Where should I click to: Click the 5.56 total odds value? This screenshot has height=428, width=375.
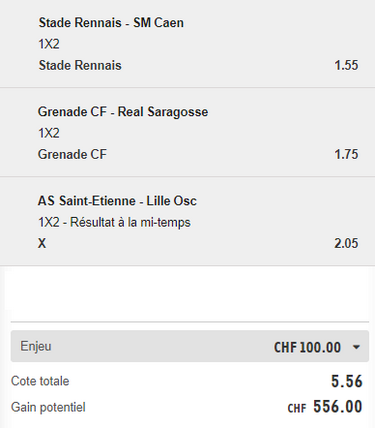pos(347,381)
